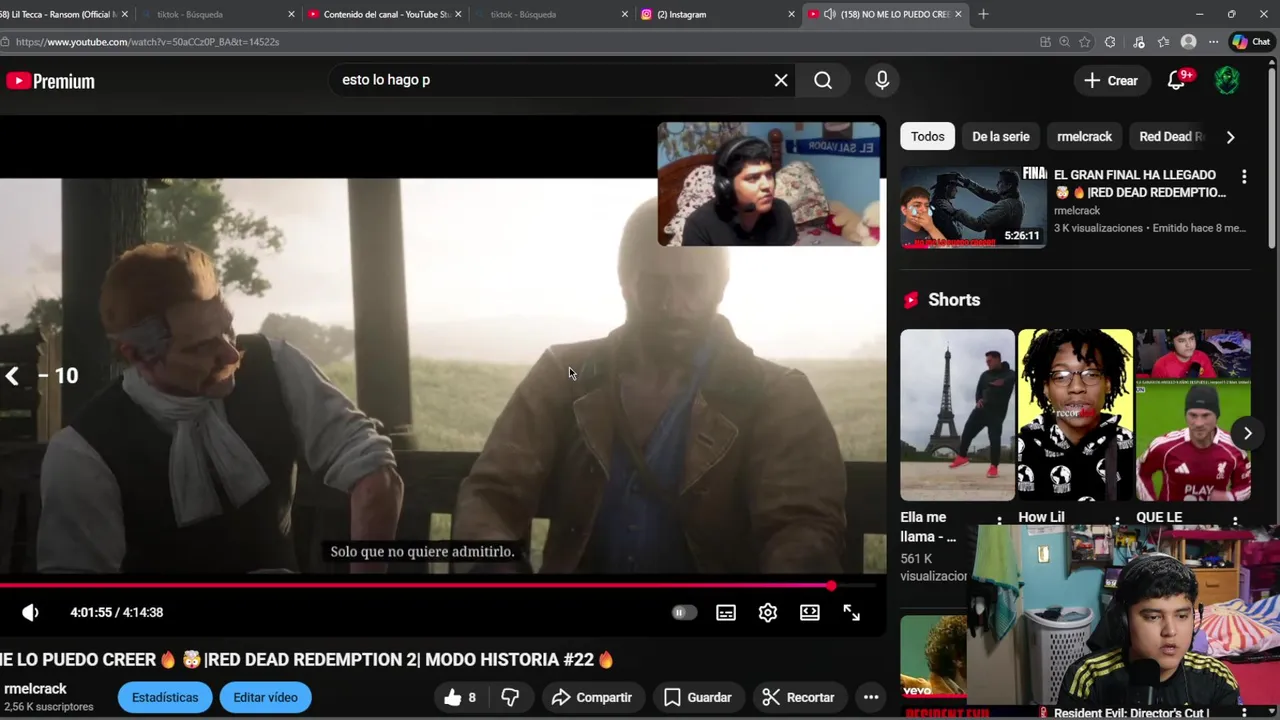This screenshot has height=720, width=1280.
Task: Click Editar vídeo button
Action: click(x=265, y=697)
